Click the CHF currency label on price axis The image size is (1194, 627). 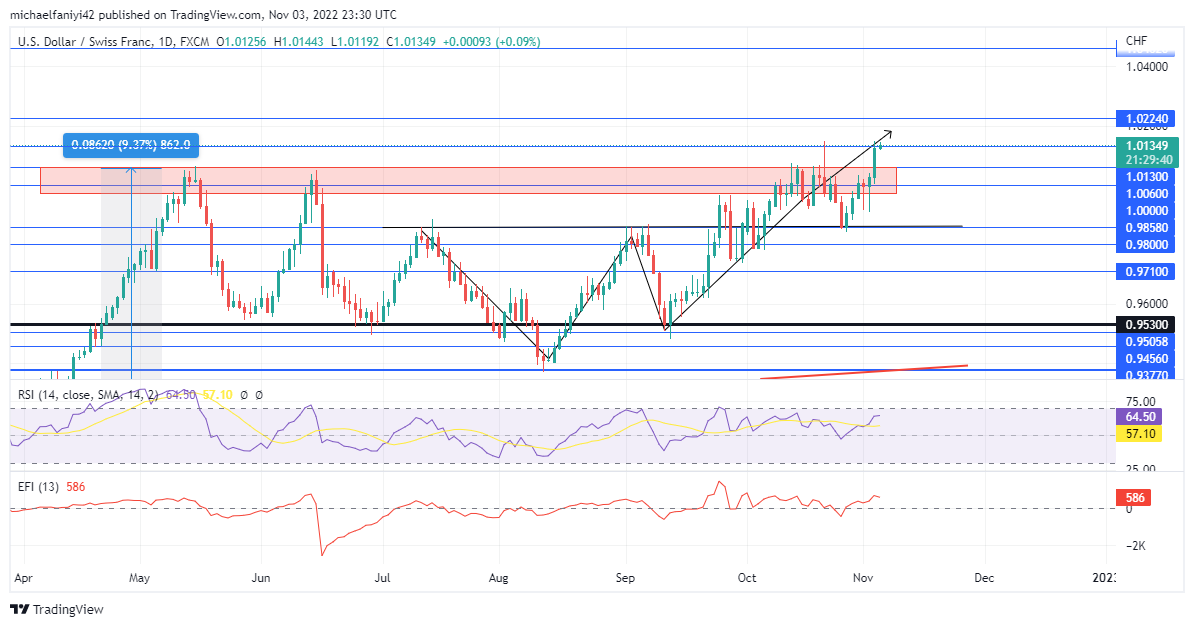point(1136,41)
